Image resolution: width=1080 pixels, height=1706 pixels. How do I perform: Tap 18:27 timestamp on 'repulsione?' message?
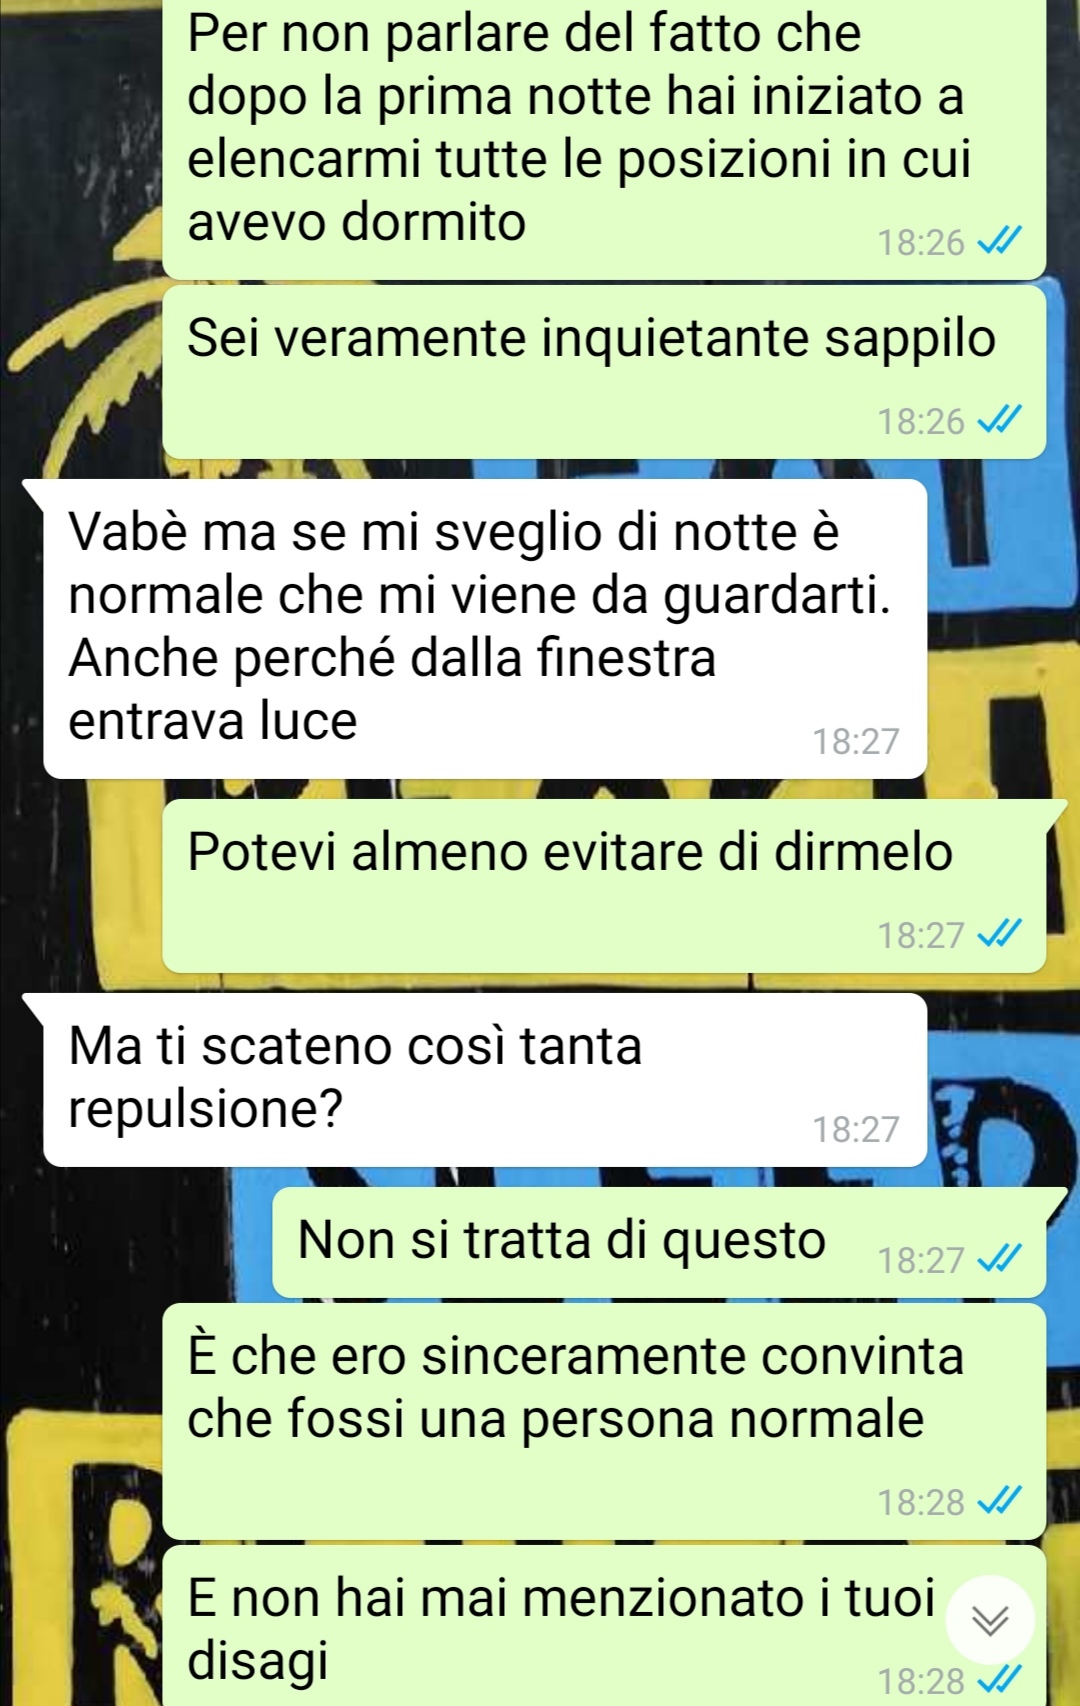pyautogui.click(x=856, y=1129)
